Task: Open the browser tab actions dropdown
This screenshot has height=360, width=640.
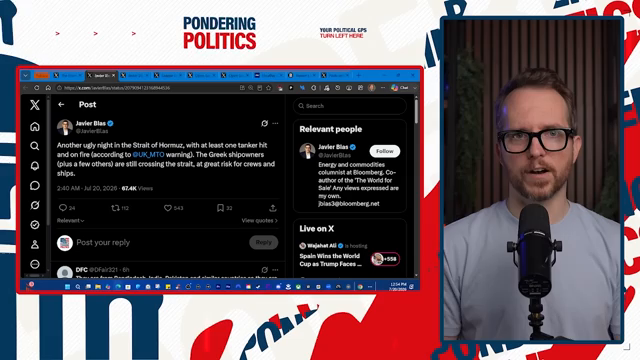Action: 26,76
